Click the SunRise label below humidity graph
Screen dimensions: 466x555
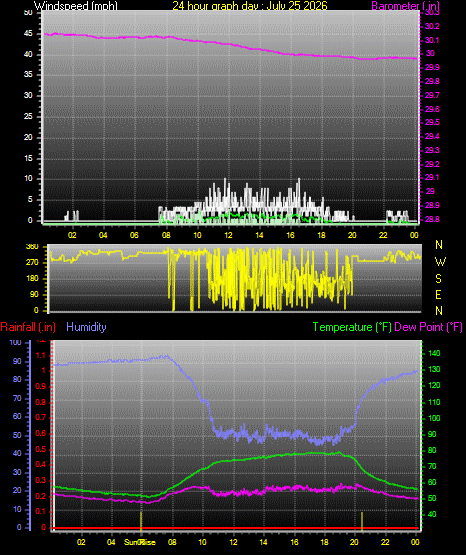[x=139, y=542]
